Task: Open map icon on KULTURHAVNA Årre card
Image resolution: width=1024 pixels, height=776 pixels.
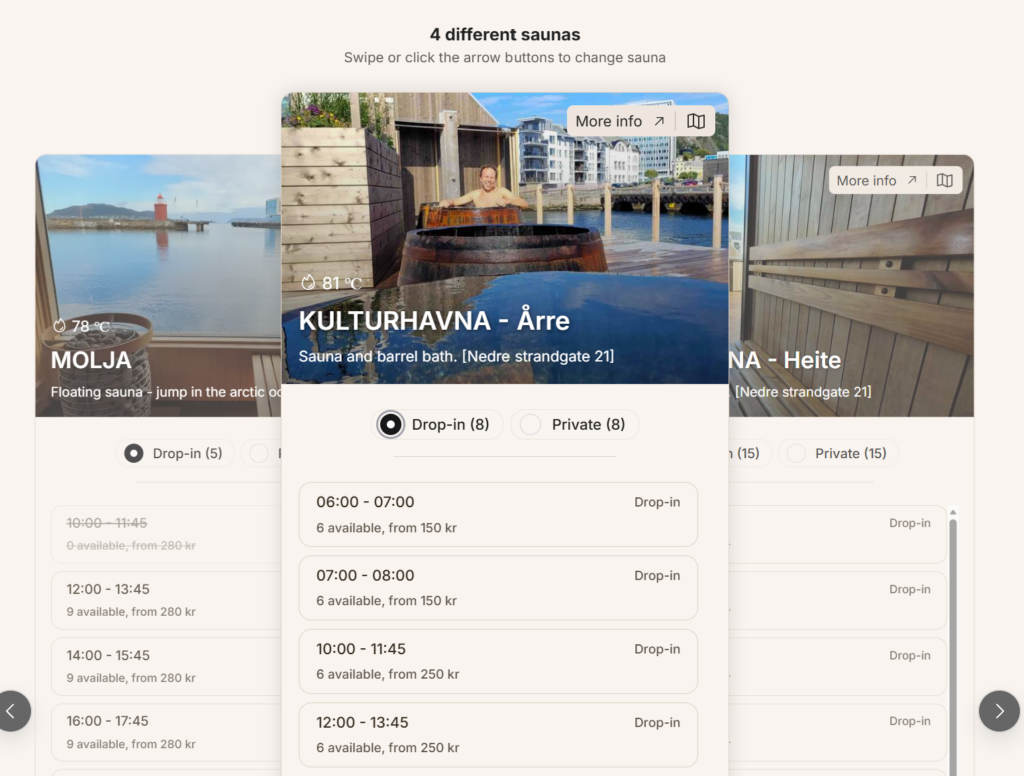Action: pyautogui.click(x=696, y=121)
